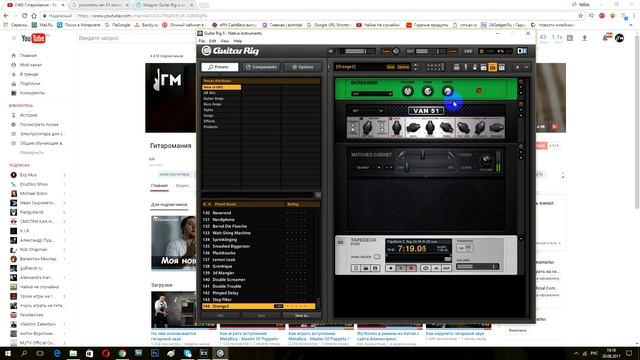Click the 'Save as' button in rack toolbar
The height and width of the screenshot is (360, 640).
[403, 67]
